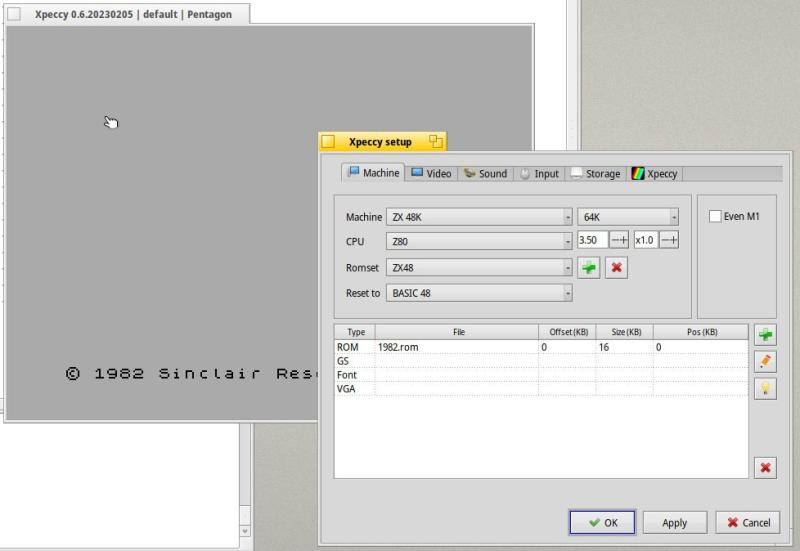Go to the Sound tab

[x=485, y=173]
